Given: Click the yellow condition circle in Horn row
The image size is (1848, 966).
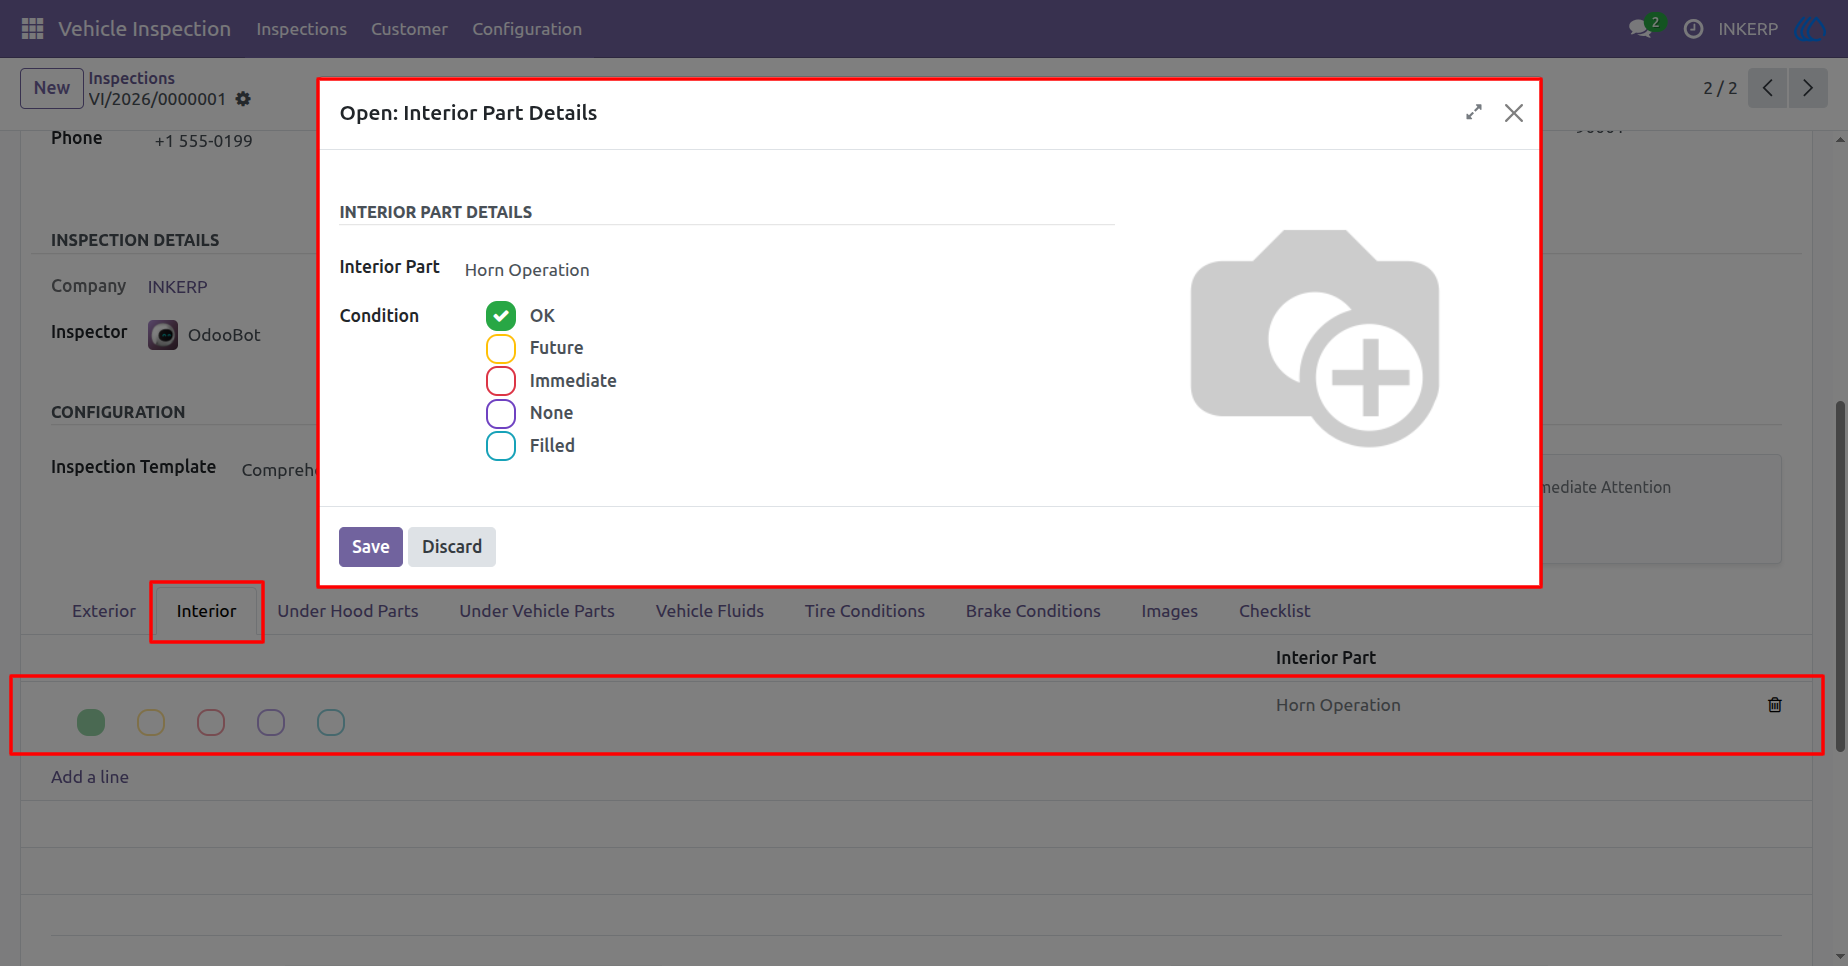Looking at the screenshot, I should [151, 722].
